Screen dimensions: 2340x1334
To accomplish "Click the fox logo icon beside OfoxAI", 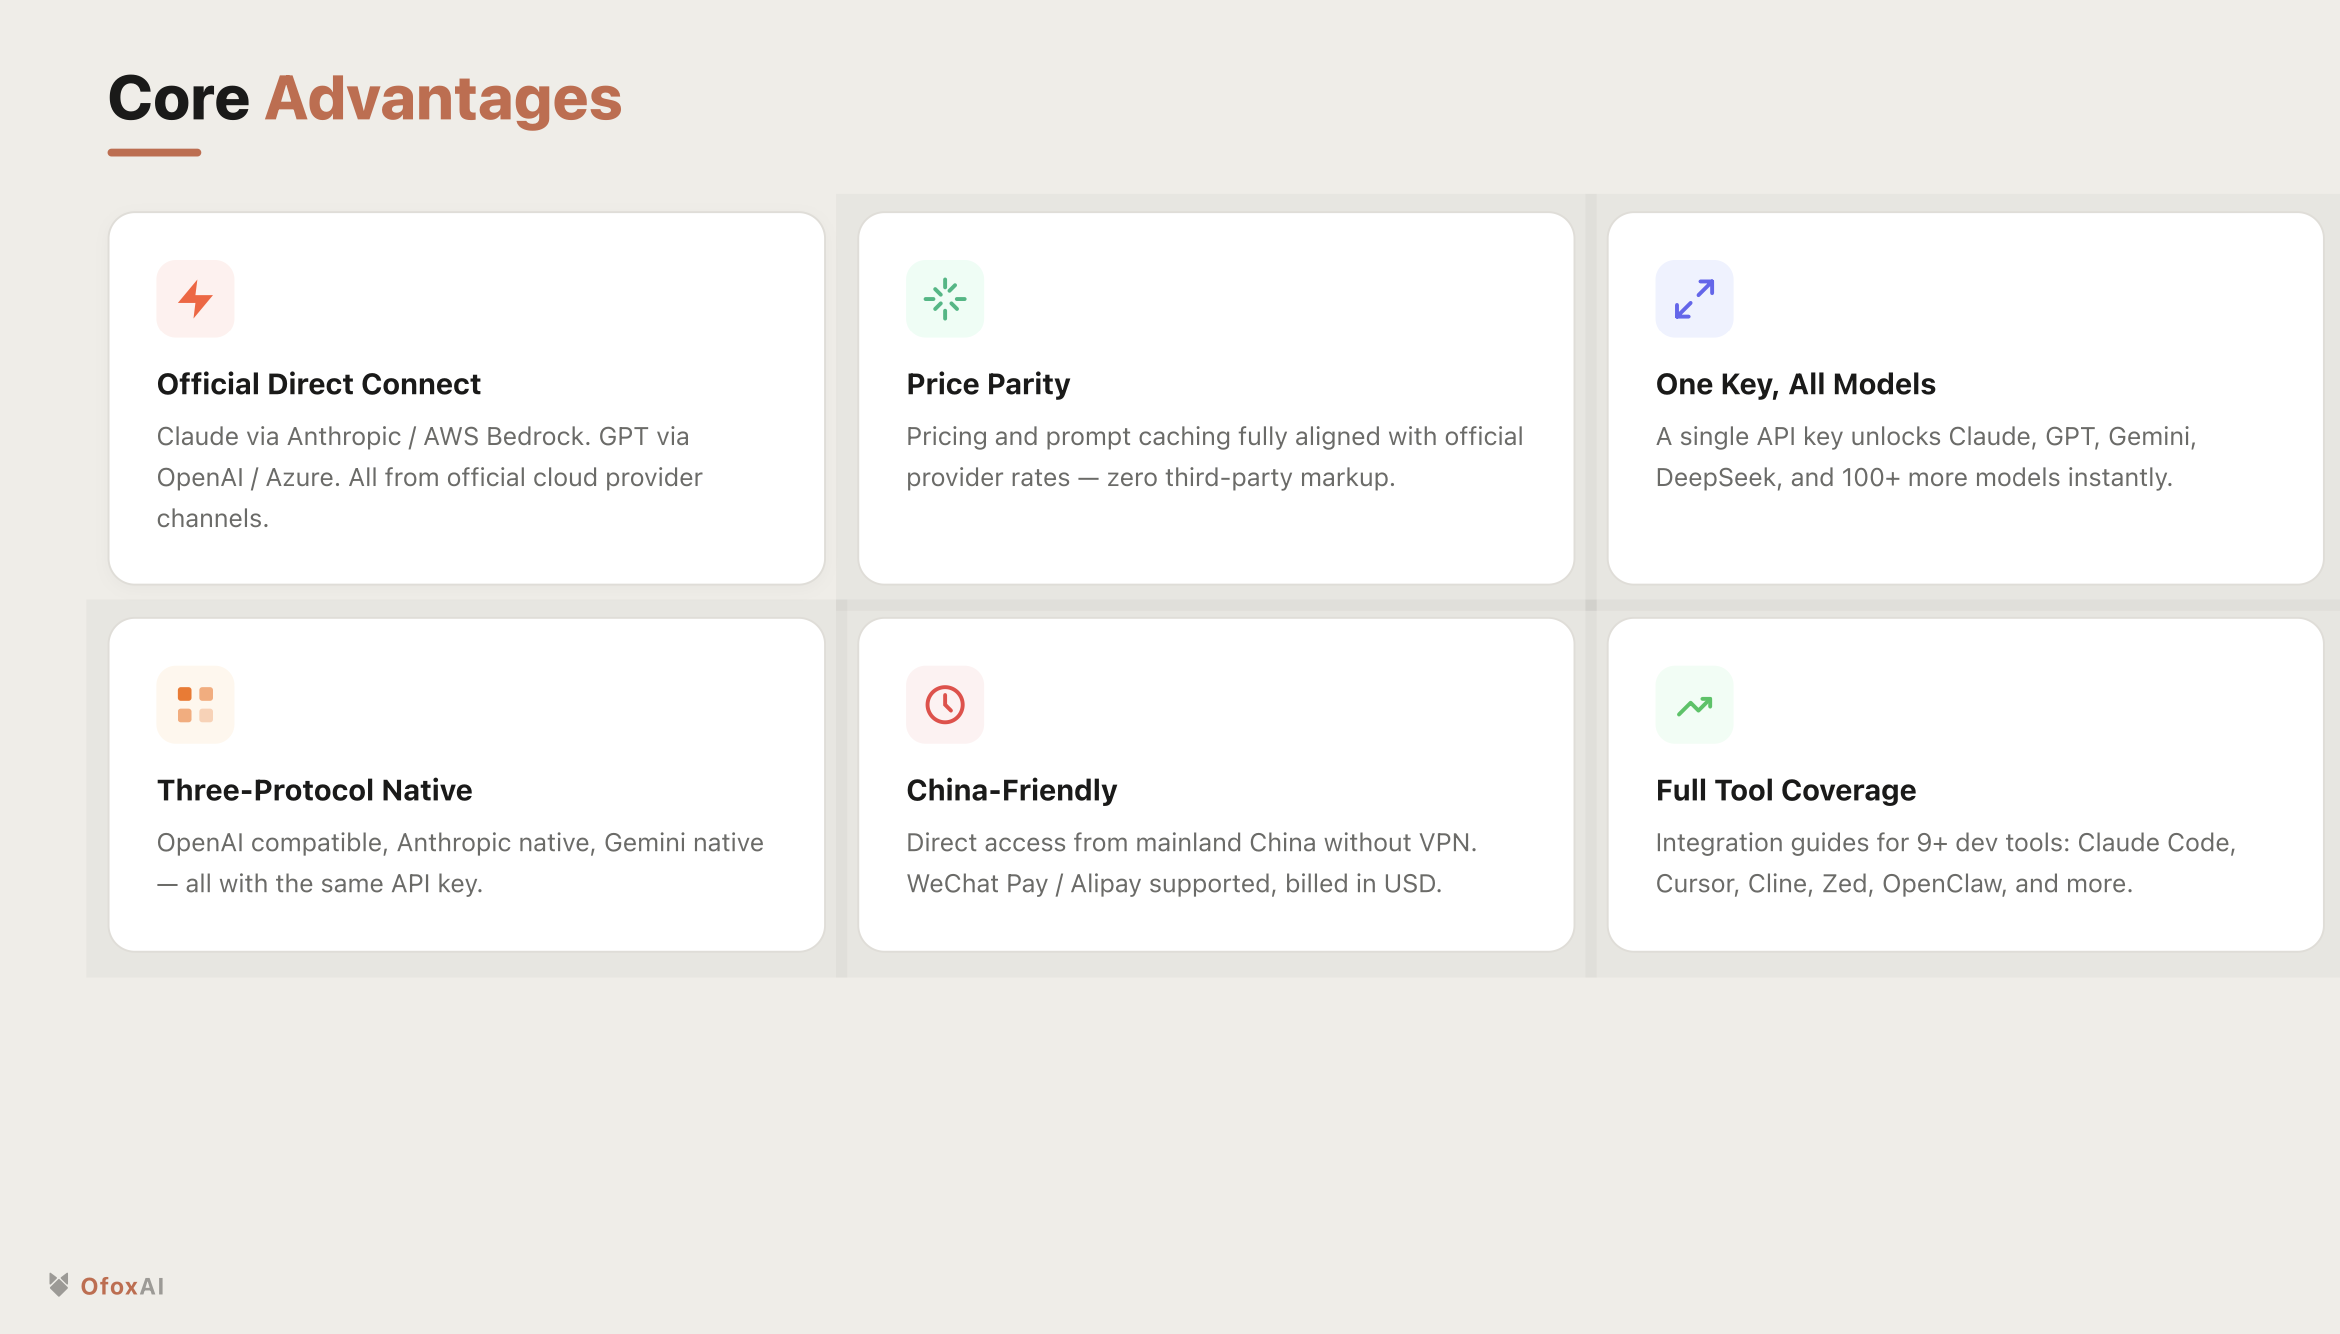I will coord(59,1285).
